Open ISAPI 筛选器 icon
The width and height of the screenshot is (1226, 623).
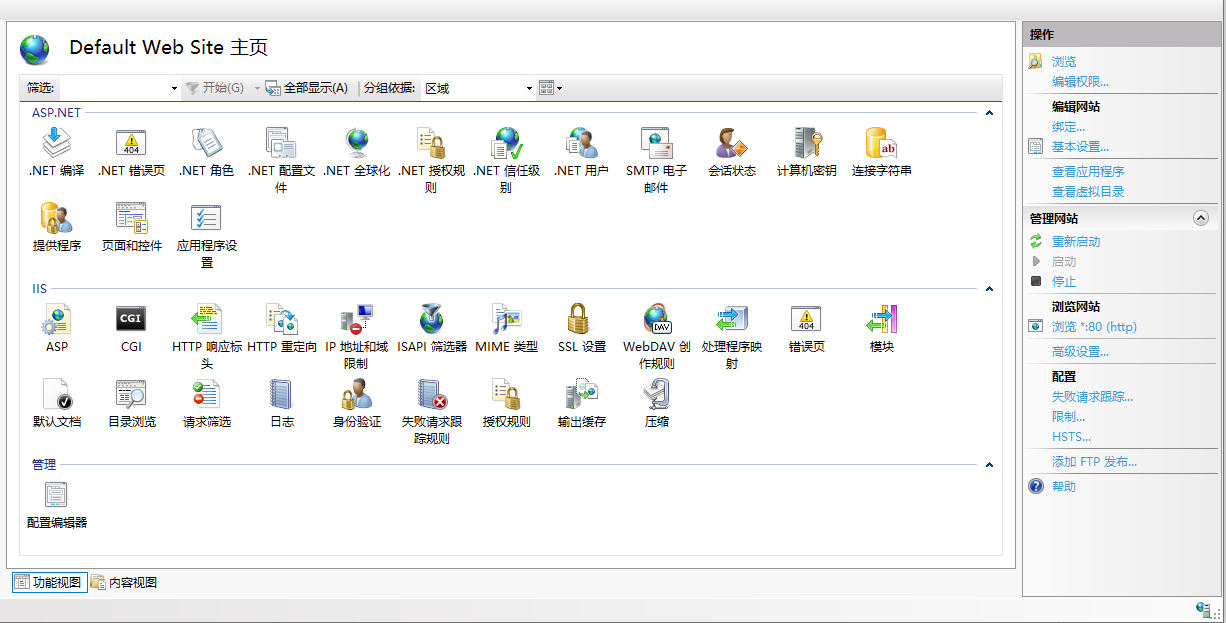coord(431,319)
